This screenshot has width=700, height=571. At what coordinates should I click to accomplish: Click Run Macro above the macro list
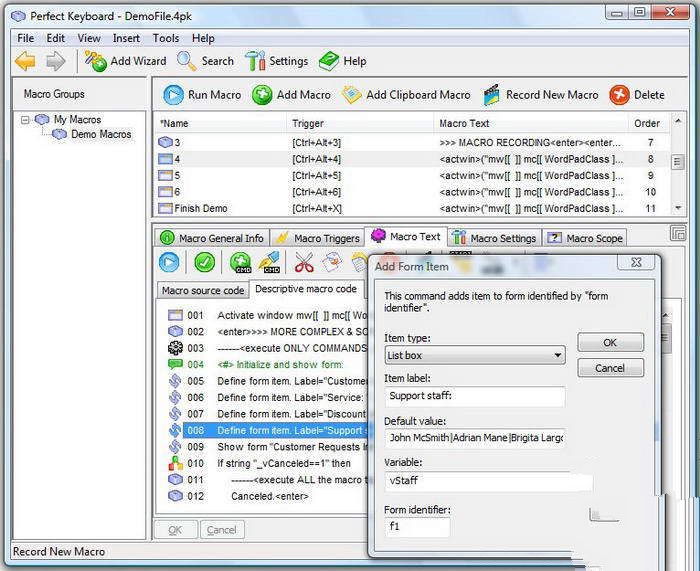[x=202, y=95]
